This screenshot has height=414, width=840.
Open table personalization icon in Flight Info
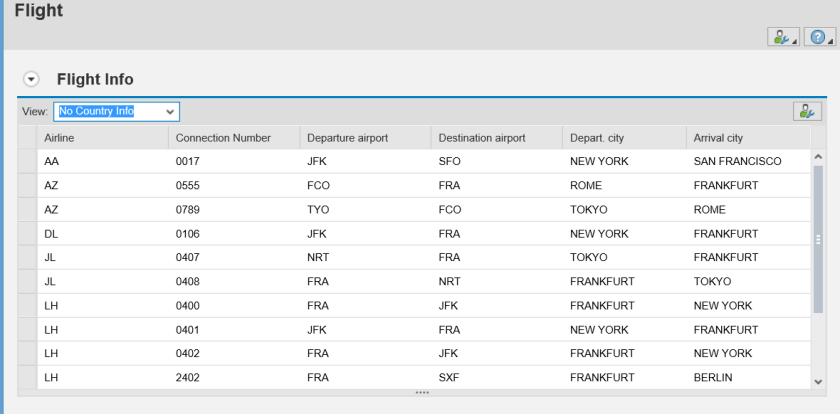coord(806,111)
